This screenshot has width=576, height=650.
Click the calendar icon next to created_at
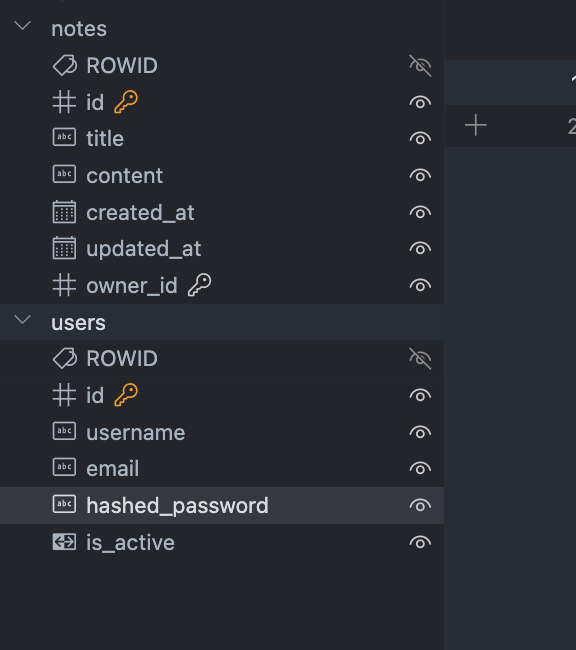point(64,212)
